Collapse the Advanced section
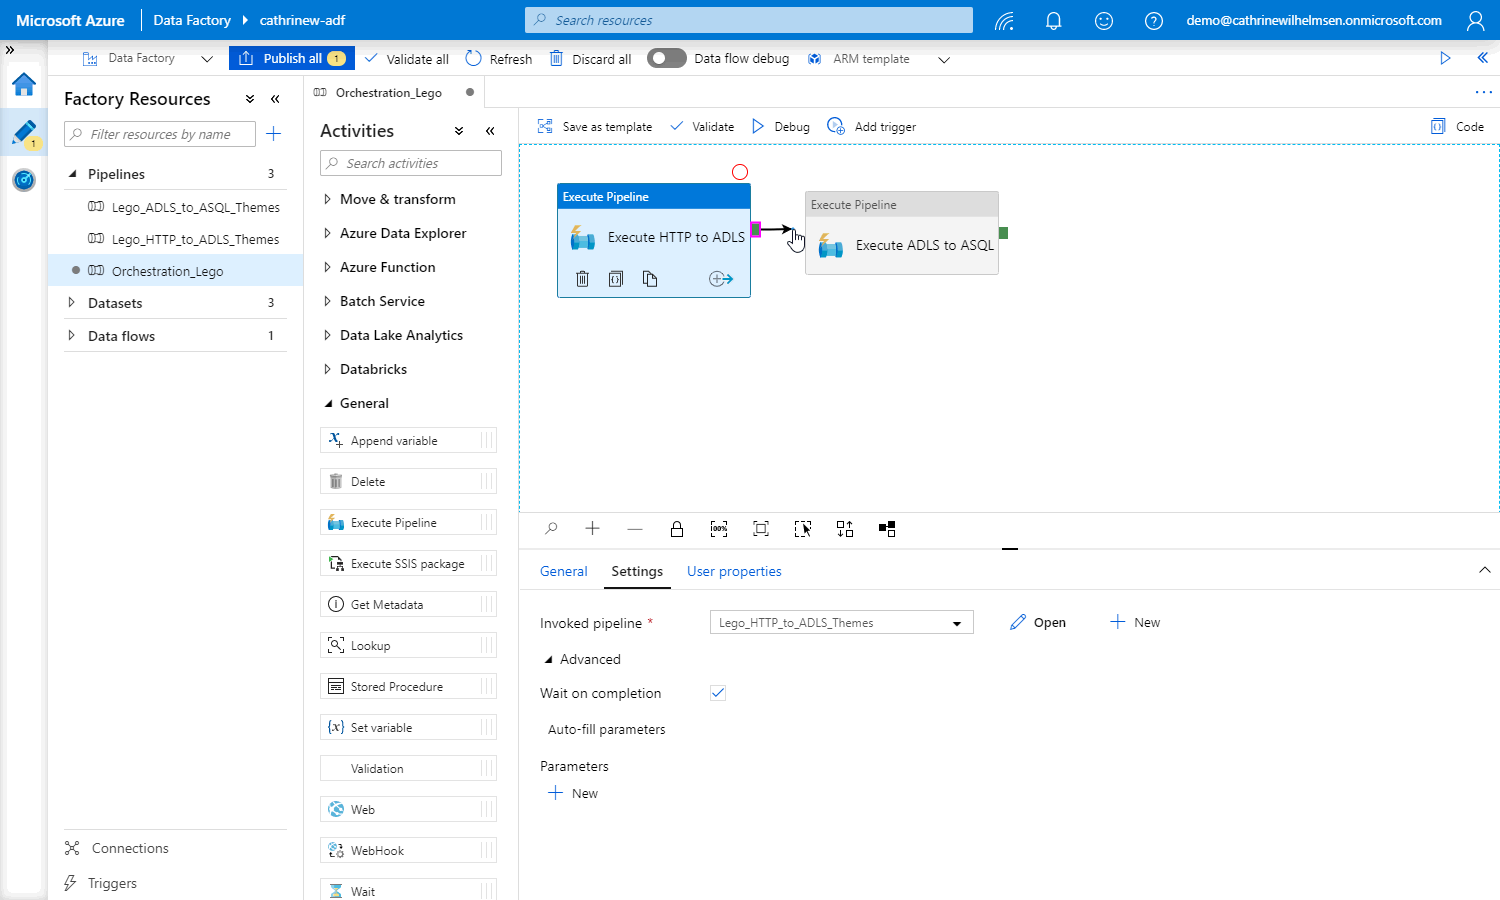 coord(548,660)
